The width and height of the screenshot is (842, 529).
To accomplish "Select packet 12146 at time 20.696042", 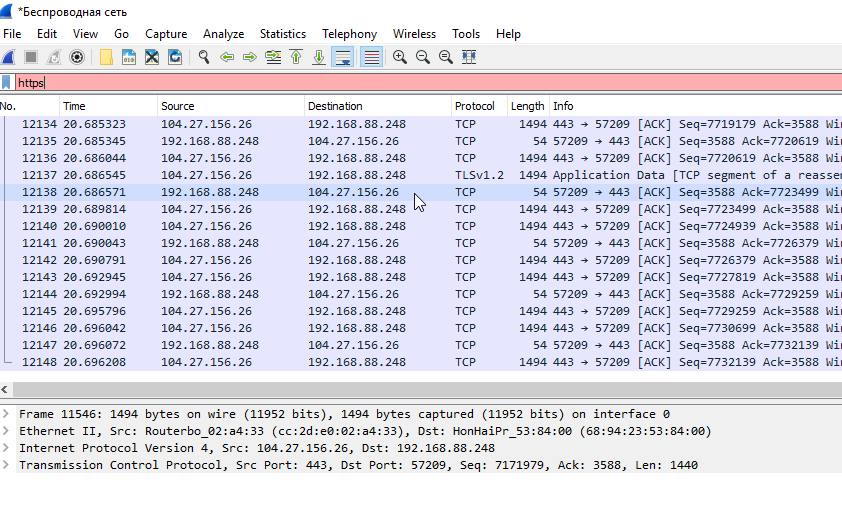I will 421,328.
